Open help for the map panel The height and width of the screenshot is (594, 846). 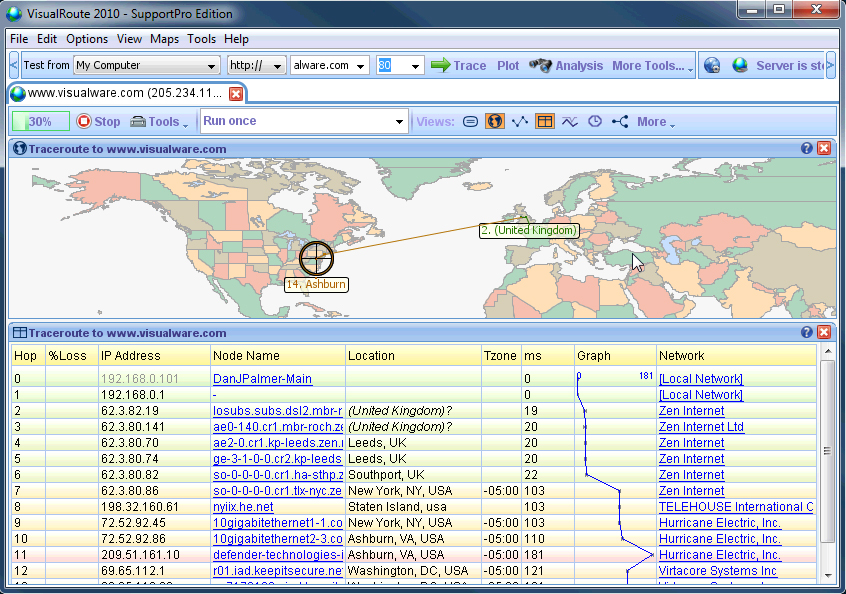click(807, 148)
